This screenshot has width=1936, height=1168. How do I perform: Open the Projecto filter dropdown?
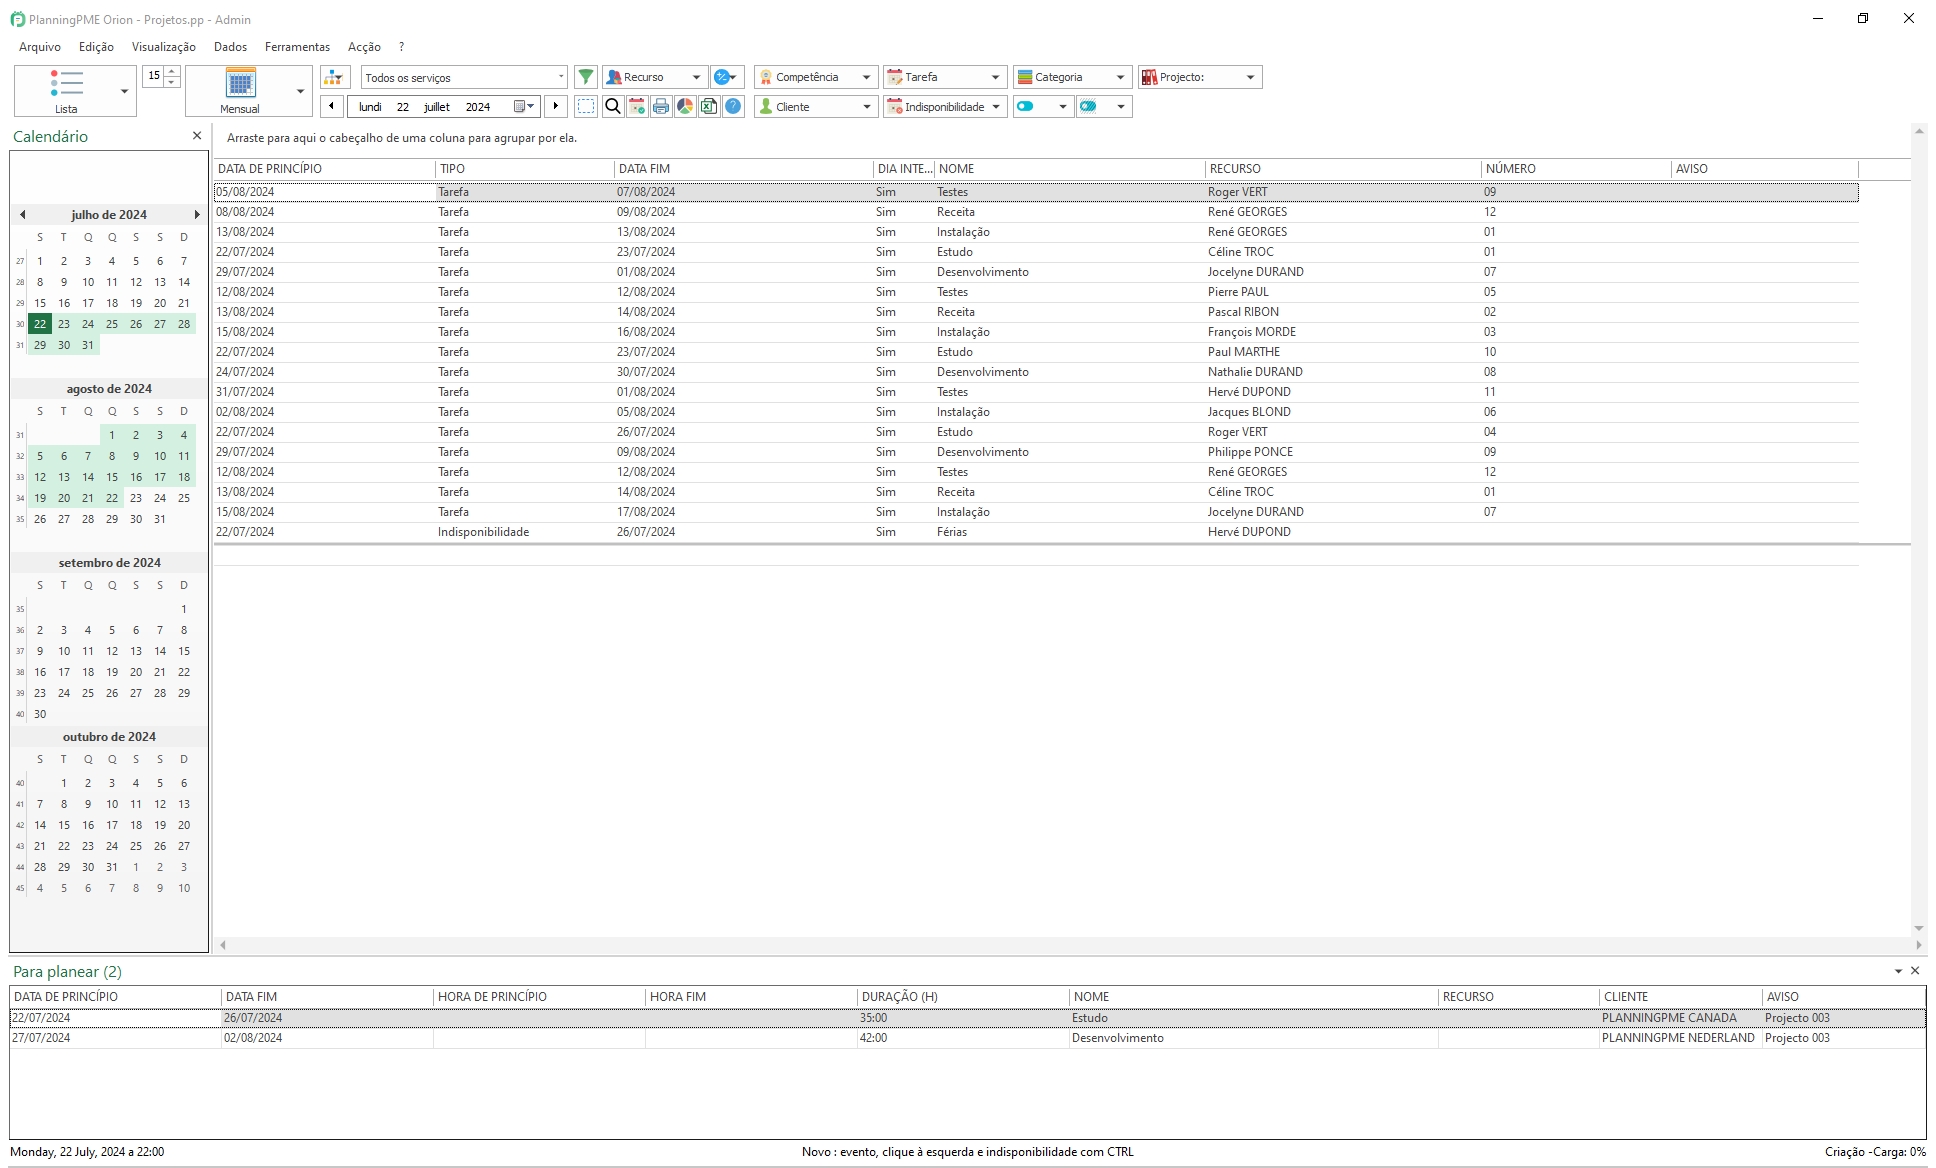(x=1200, y=77)
